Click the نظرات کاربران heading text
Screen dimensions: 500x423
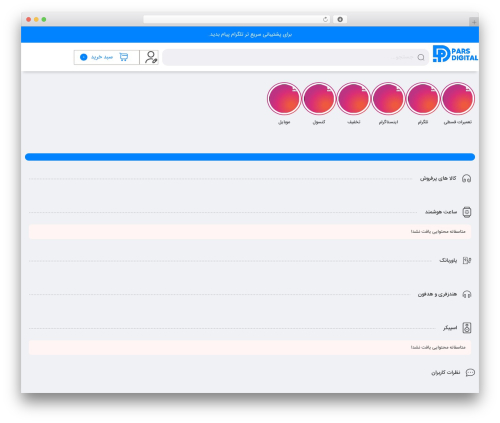[x=445, y=372]
